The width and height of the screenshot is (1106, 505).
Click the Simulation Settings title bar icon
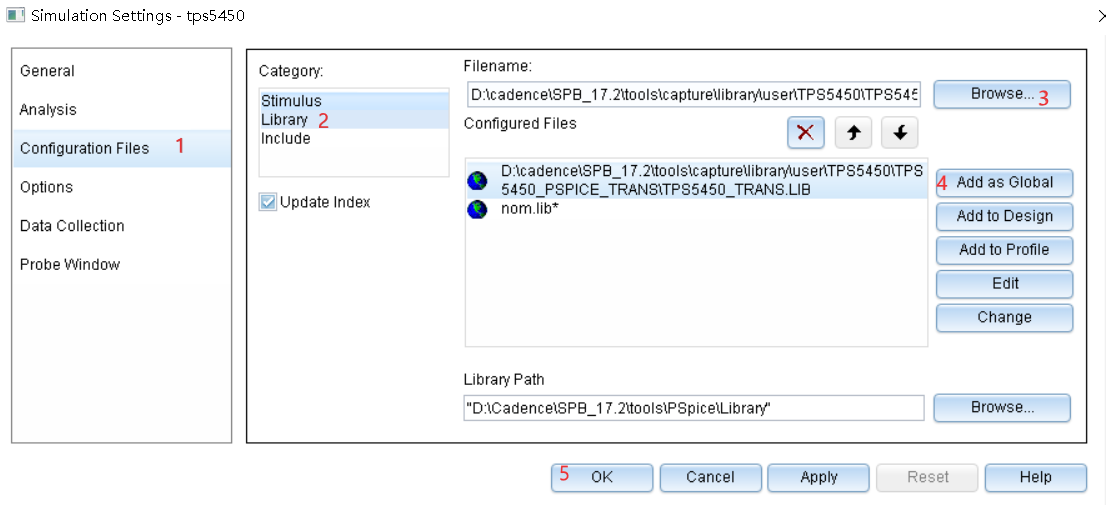tap(15, 15)
